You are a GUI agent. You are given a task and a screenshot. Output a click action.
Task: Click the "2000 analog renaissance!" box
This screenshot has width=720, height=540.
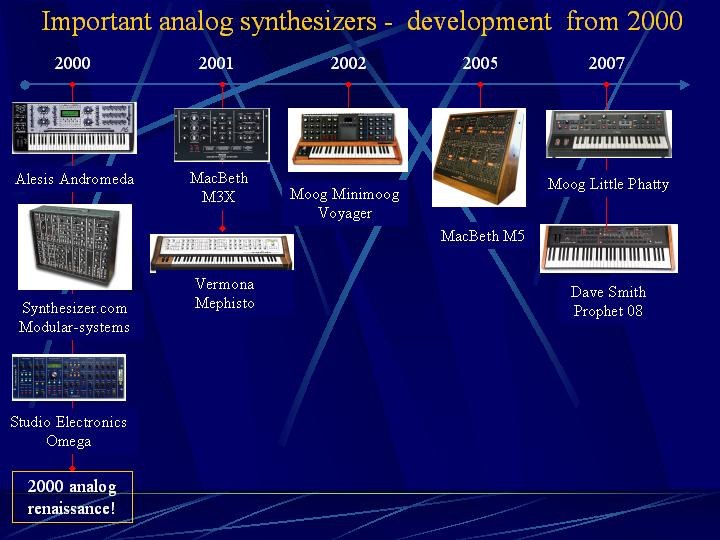pyautogui.click(x=73, y=497)
